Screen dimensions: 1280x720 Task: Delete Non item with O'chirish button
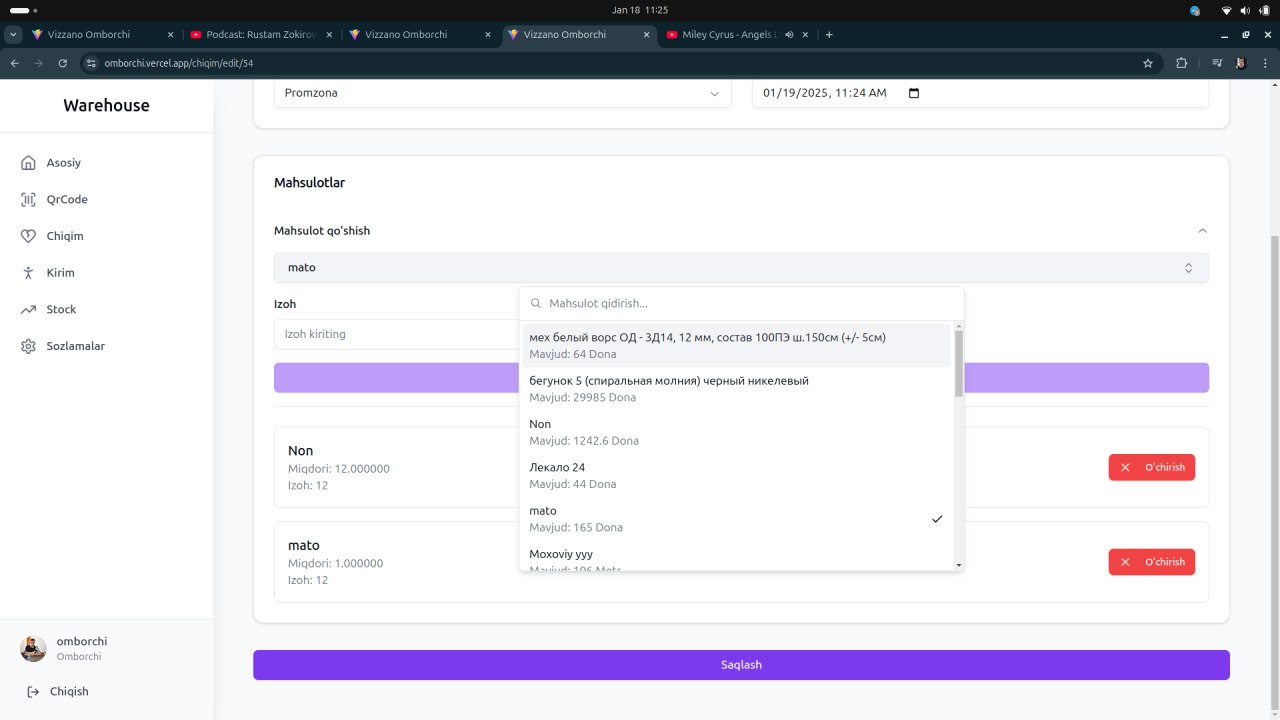pyautogui.click(x=1151, y=467)
